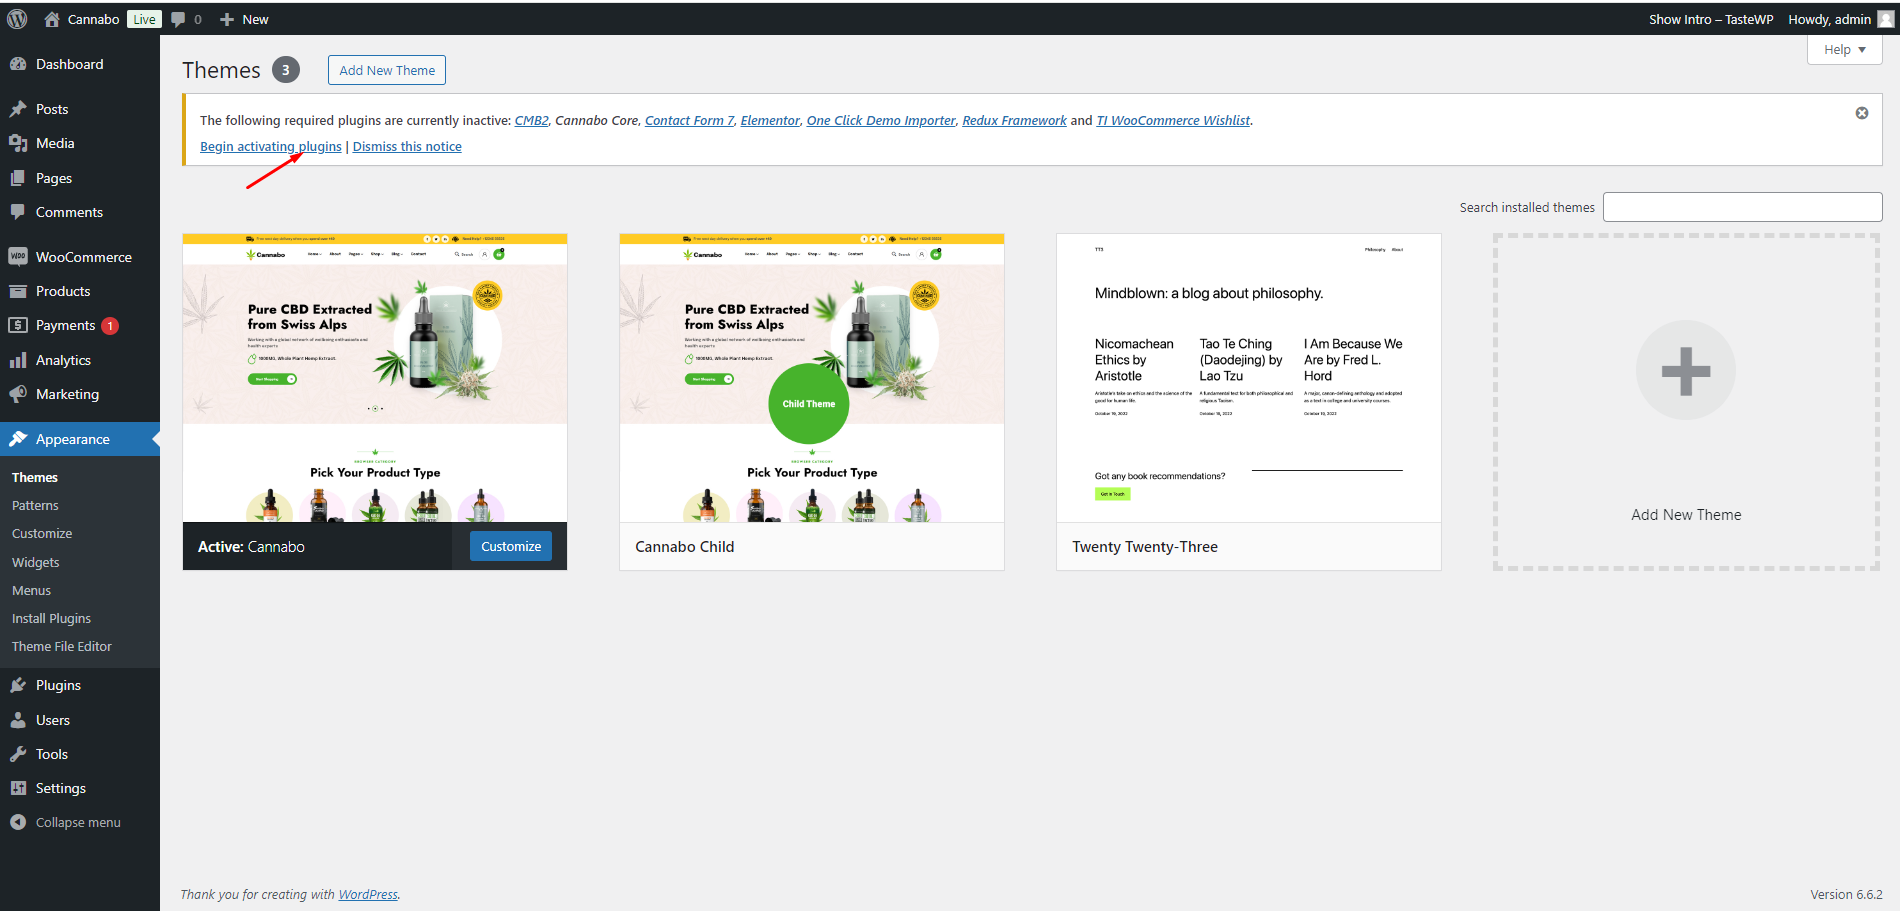Click Begin activating plugins link

coord(271,146)
